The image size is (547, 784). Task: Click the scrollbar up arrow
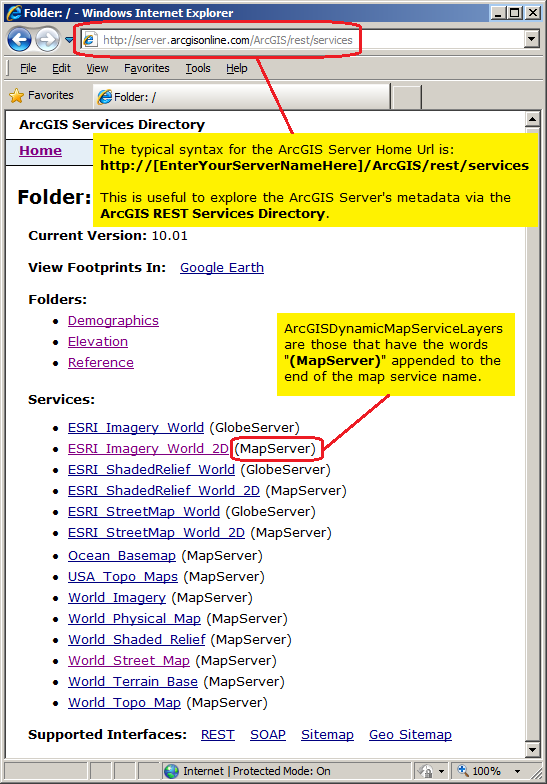click(x=532, y=119)
